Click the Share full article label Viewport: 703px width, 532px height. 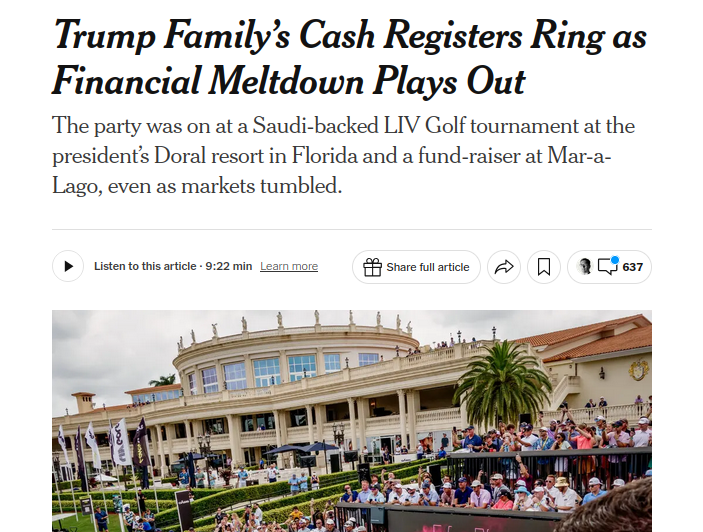click(428, 267)
